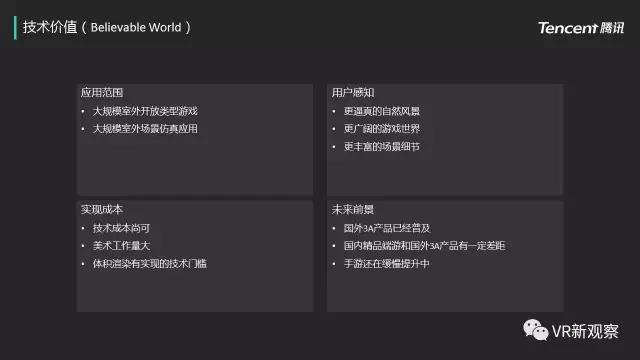Screen dimensions: 640x360
Task: Click the bullet 体积渲染有实现的技术门槛
Action: [x=150, y=264]
